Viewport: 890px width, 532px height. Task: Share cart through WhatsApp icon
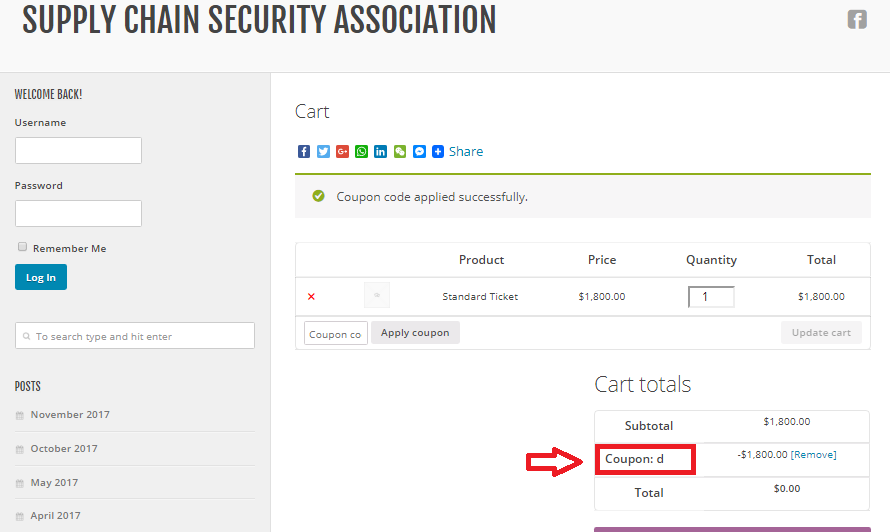(x=361, y=152)
